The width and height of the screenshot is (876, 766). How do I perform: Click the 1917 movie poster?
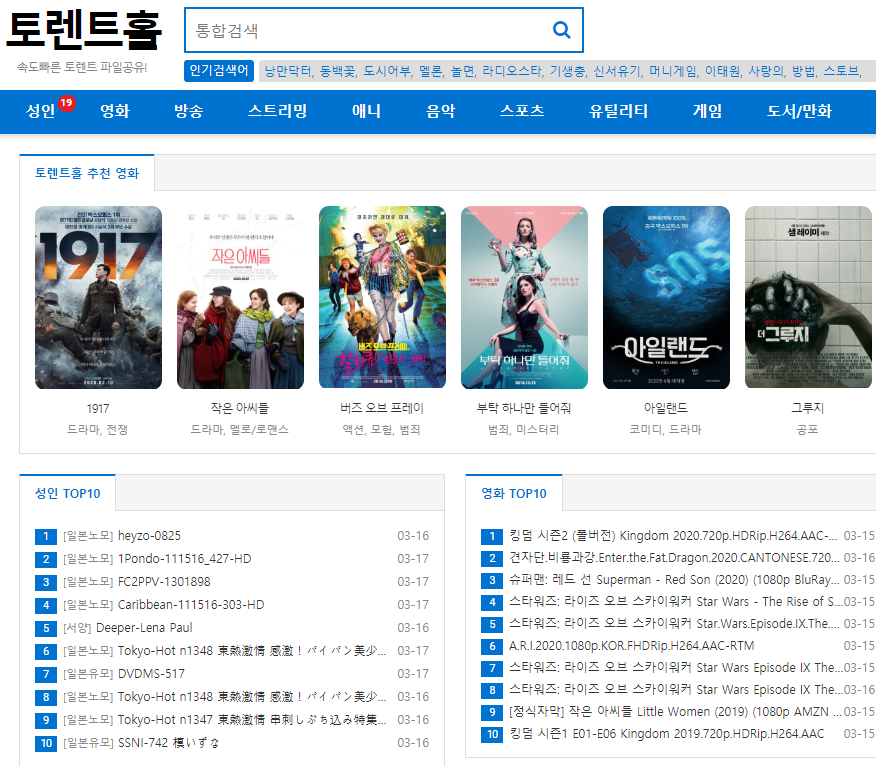pyautogui.click(x=98, y=297)
